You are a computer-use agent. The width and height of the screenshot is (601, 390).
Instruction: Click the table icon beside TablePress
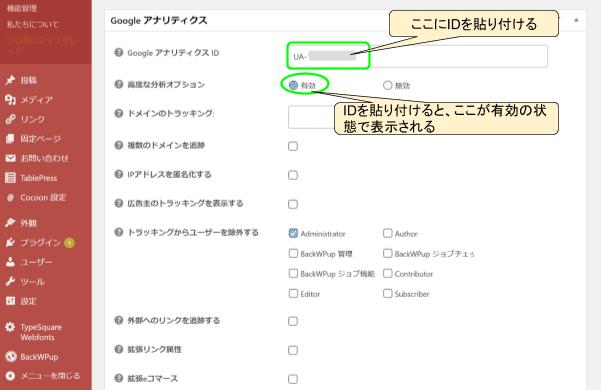click(10, 178)
